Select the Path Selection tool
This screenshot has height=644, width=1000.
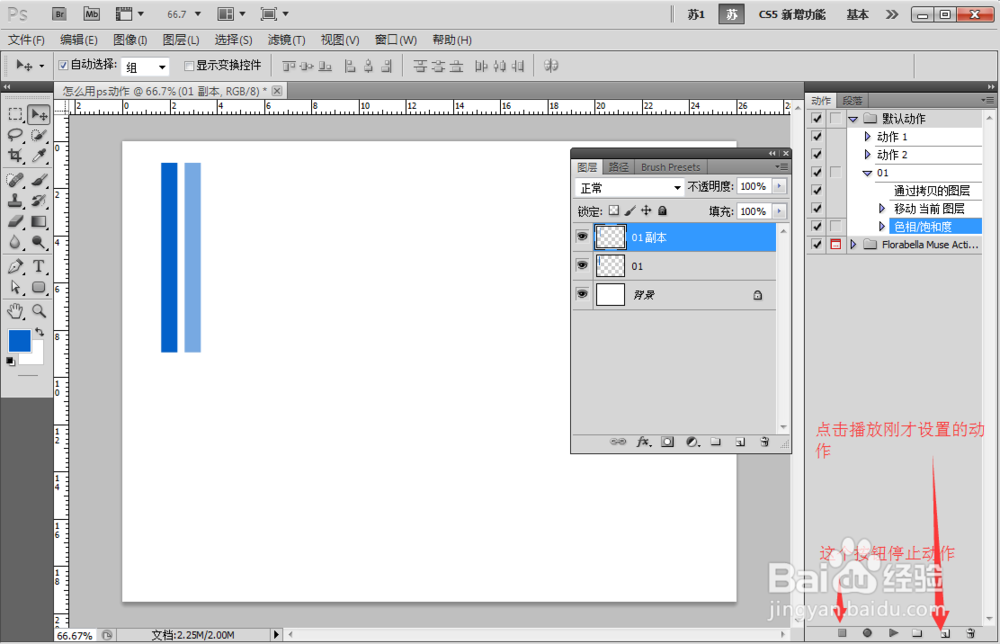coord(15,287)
